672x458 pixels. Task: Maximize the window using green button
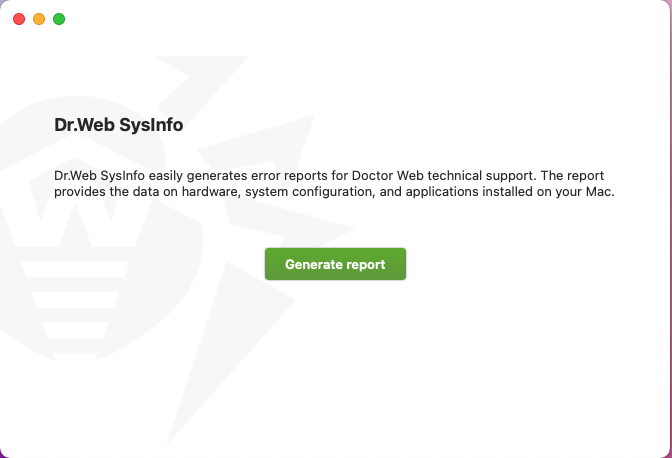[x=59, y=19]
